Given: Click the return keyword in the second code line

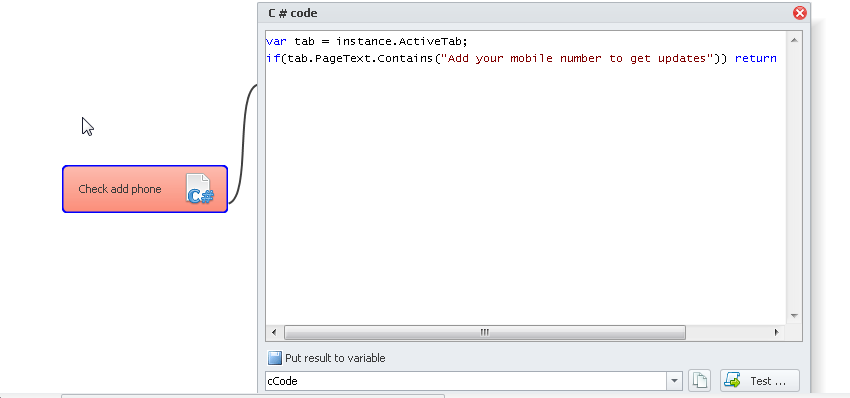Looking at the screenshot, I should (756, 59).
